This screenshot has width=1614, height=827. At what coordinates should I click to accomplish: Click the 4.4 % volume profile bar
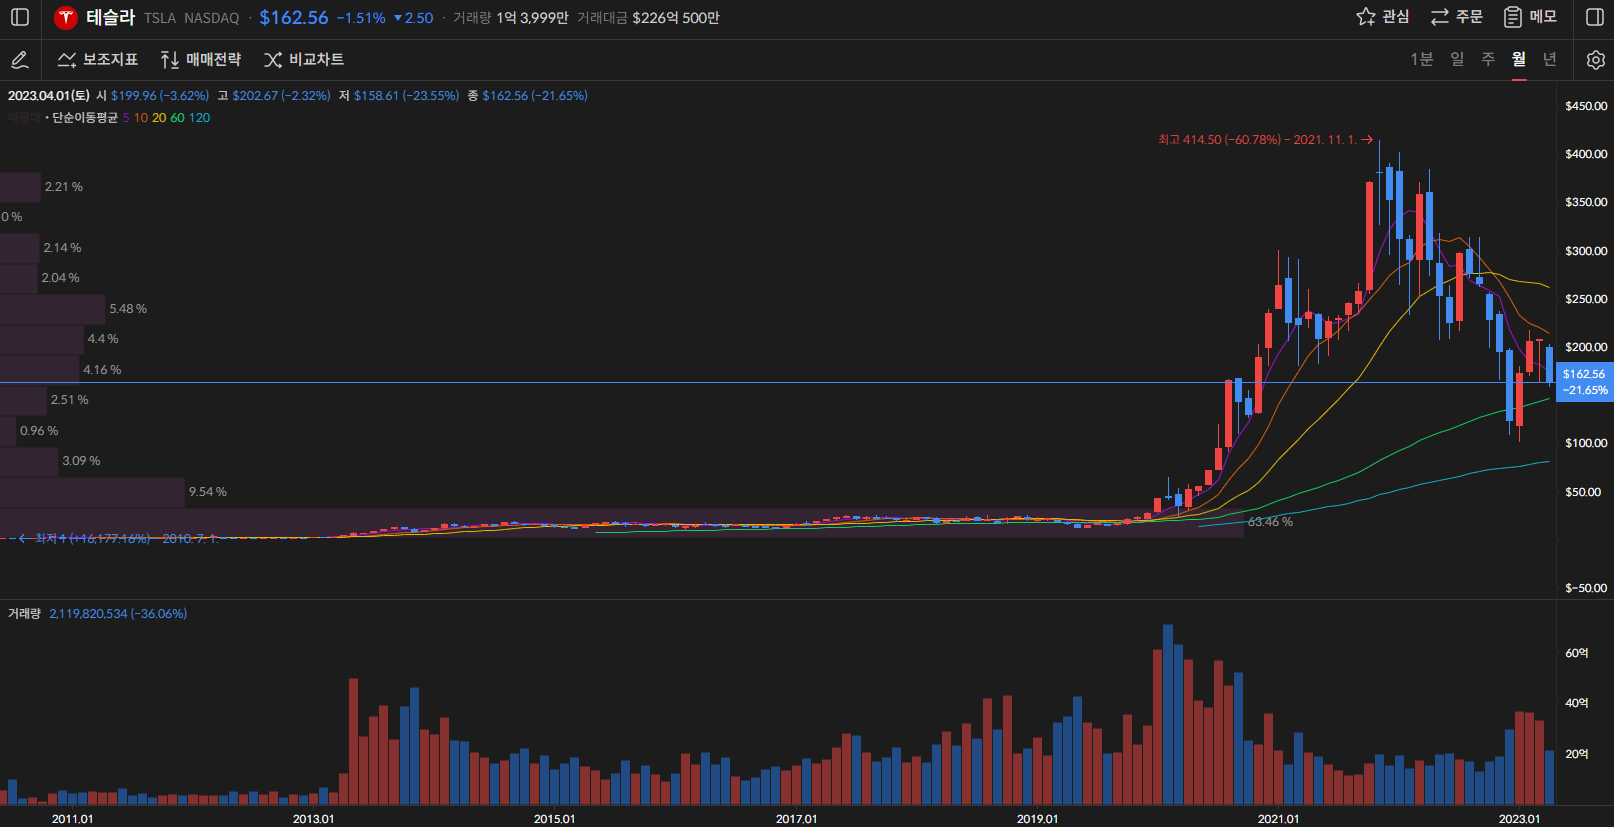(41, 339)
